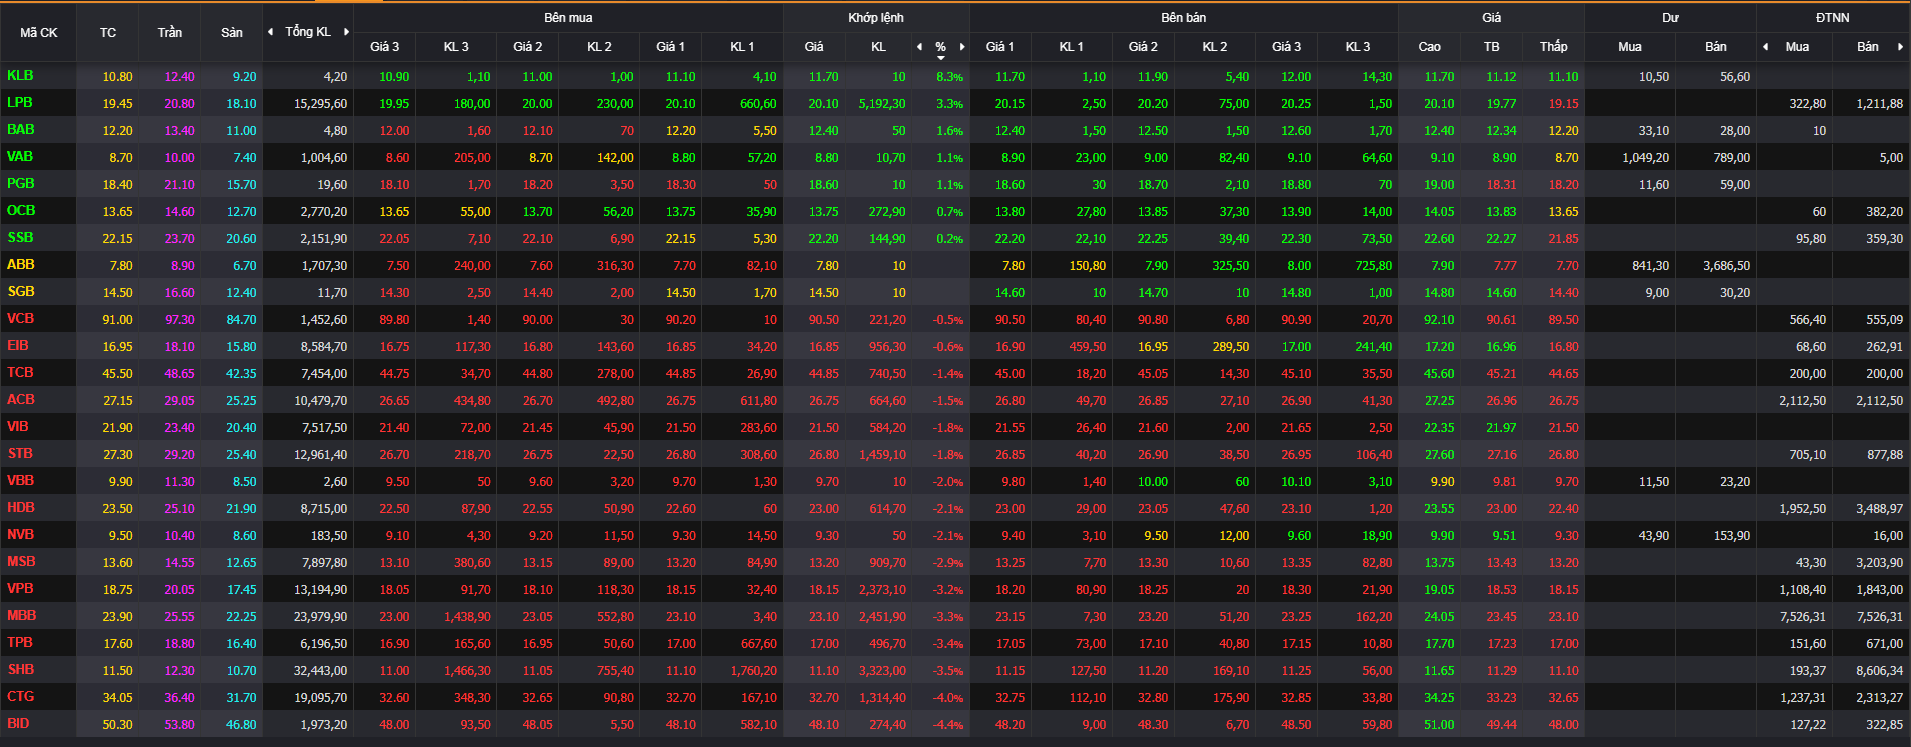Click CTG percent change -4.0%

point(948,698)
